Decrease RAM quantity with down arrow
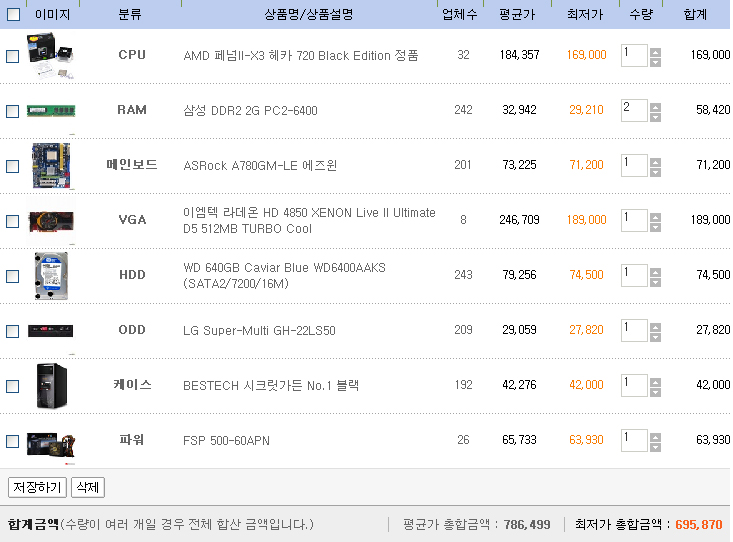Image resolution: width=733 pixels, height=542 pixels. pyautogui.click(x=655, y=117)
